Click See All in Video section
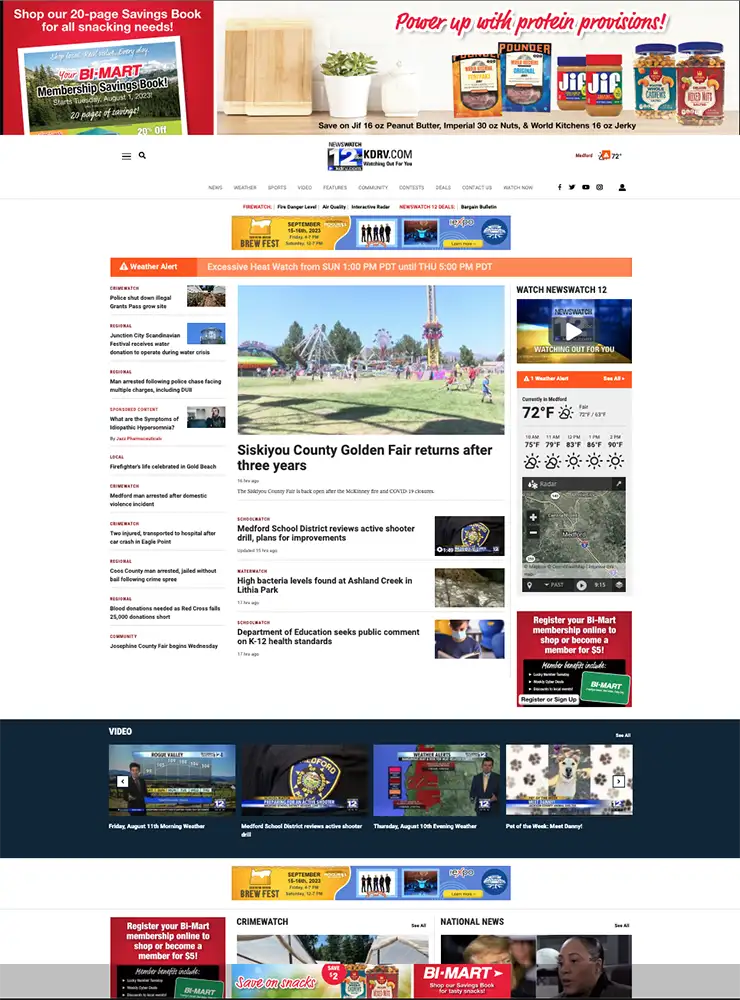Image resolution: width=740 pixels, height=1000 pixels. (623, 735)
